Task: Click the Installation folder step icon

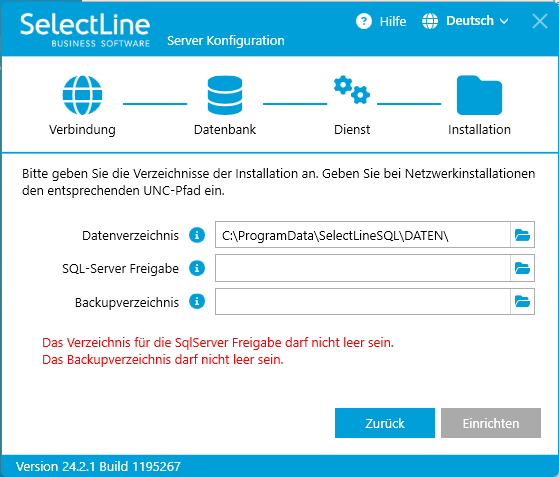Action: 479,95
